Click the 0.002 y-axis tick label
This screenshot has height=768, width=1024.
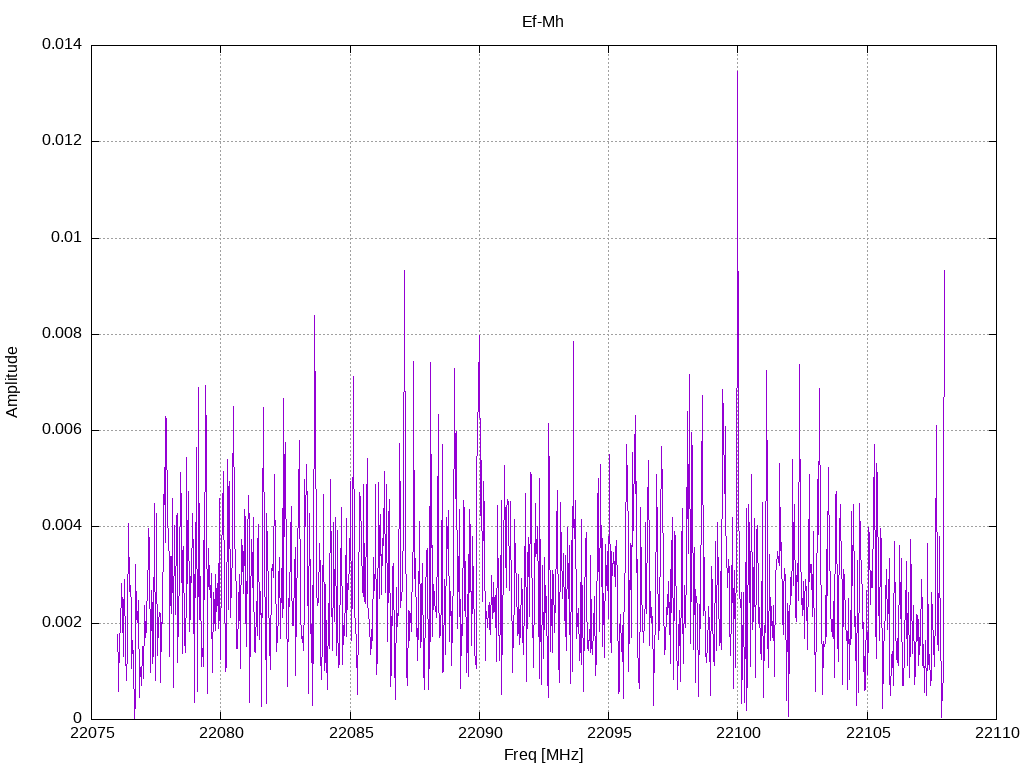(61, 623)
